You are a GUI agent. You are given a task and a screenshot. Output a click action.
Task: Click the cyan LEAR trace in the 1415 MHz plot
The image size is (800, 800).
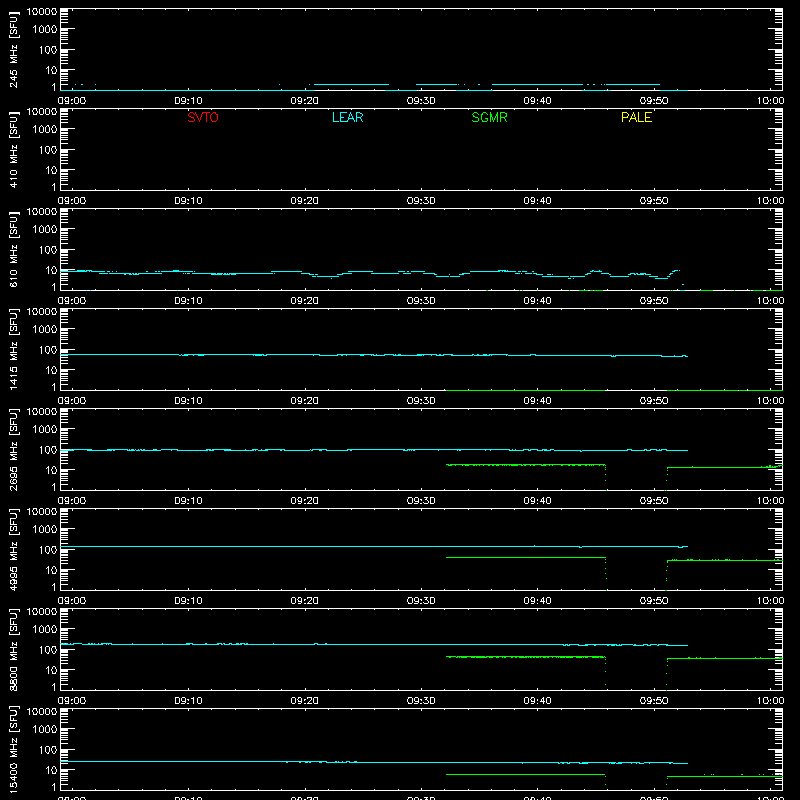point(374,355)
